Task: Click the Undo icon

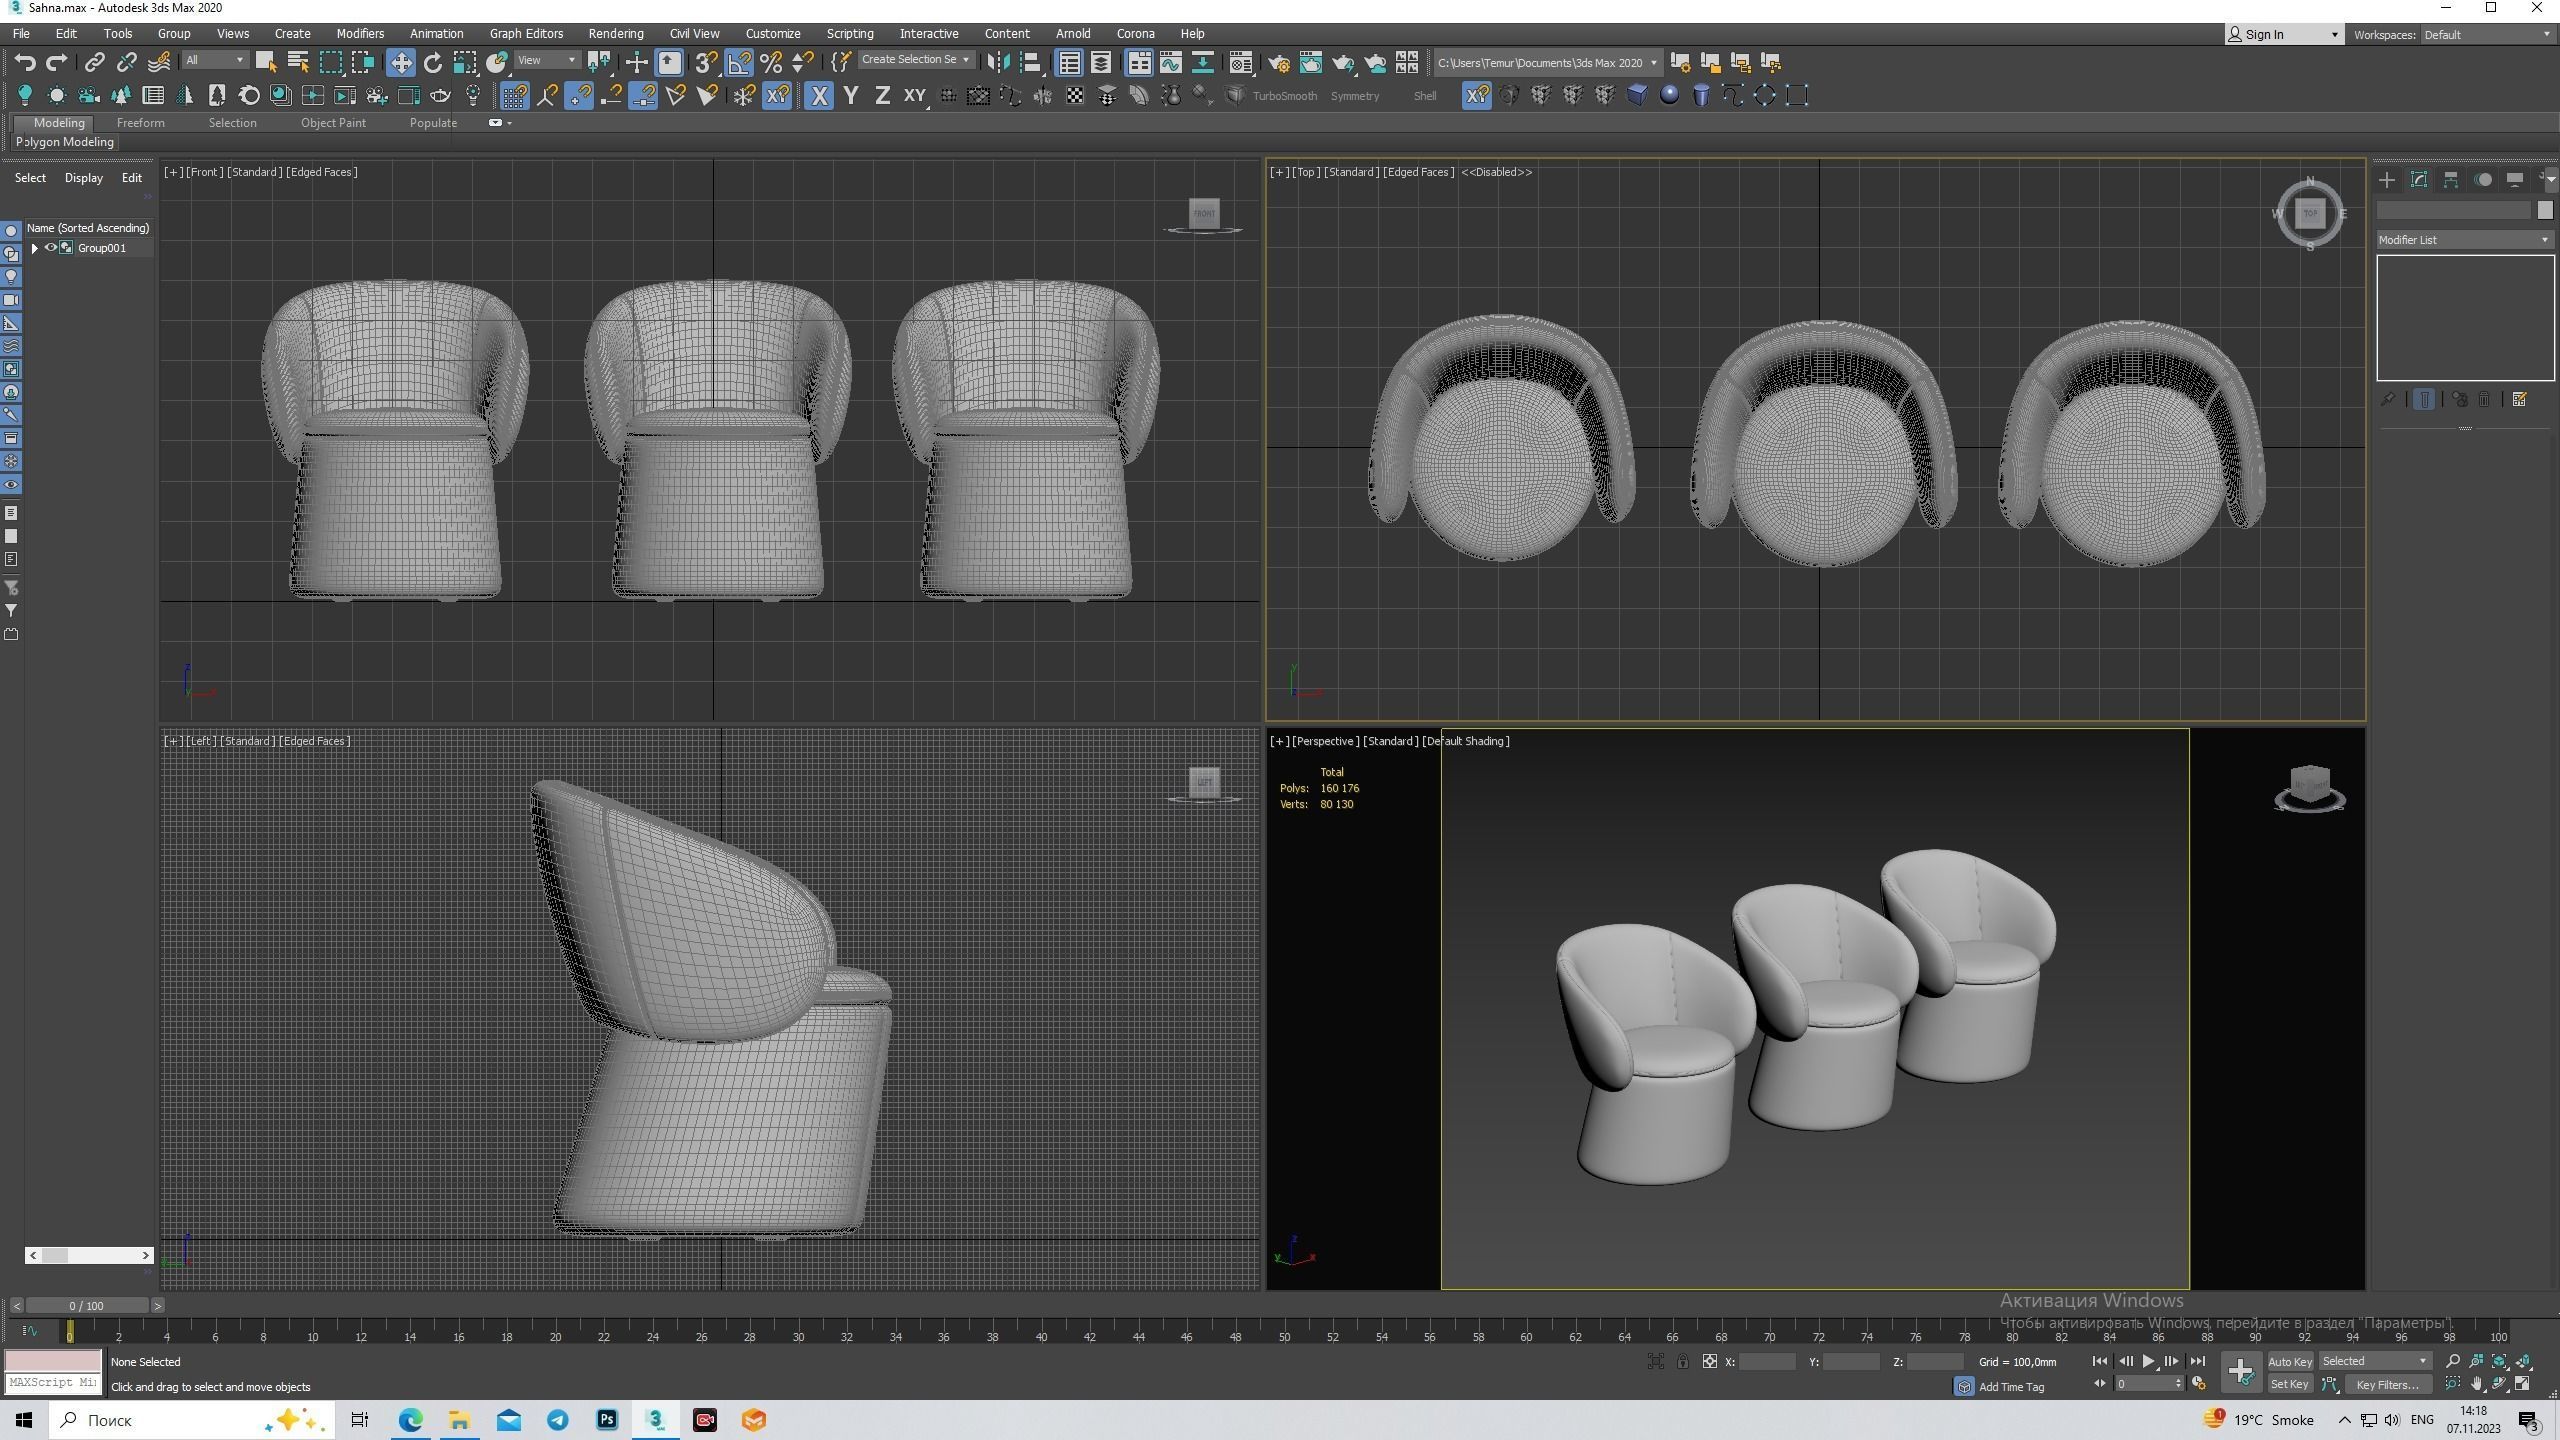Action: point(26,62)
